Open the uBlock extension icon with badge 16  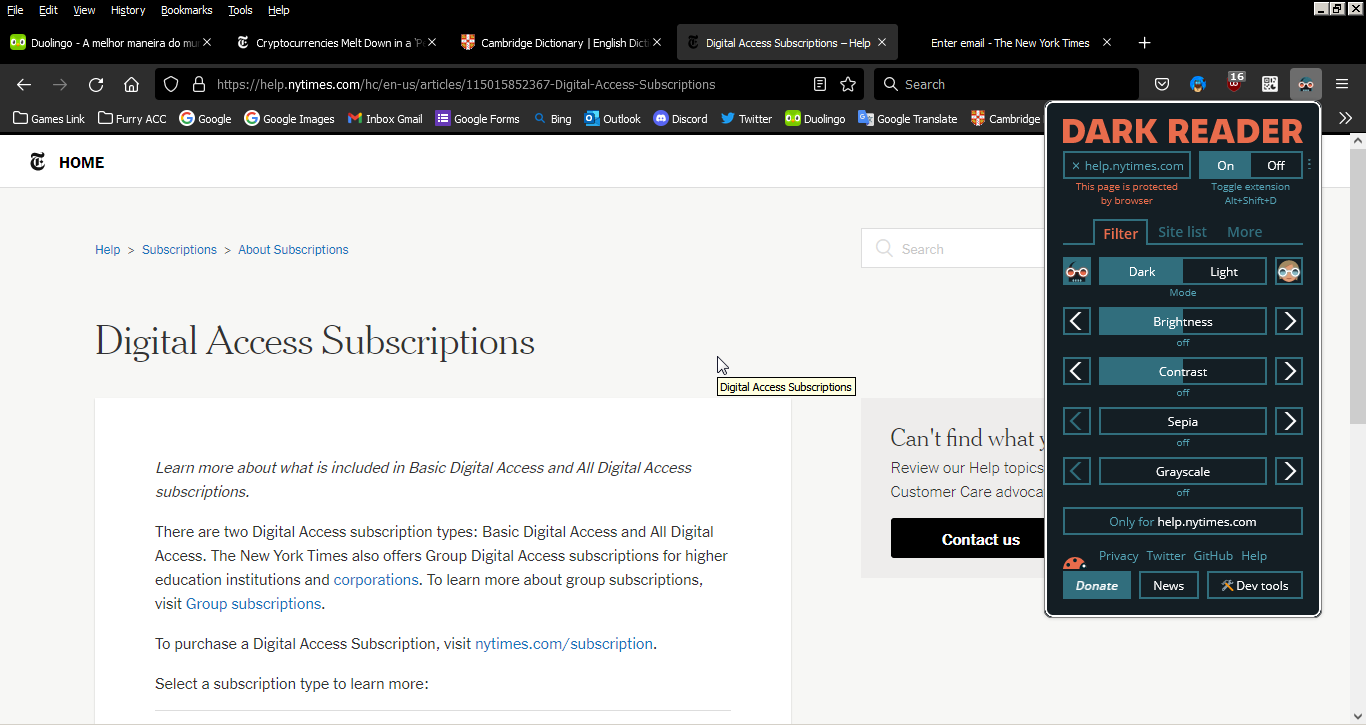click(1234, 84)
